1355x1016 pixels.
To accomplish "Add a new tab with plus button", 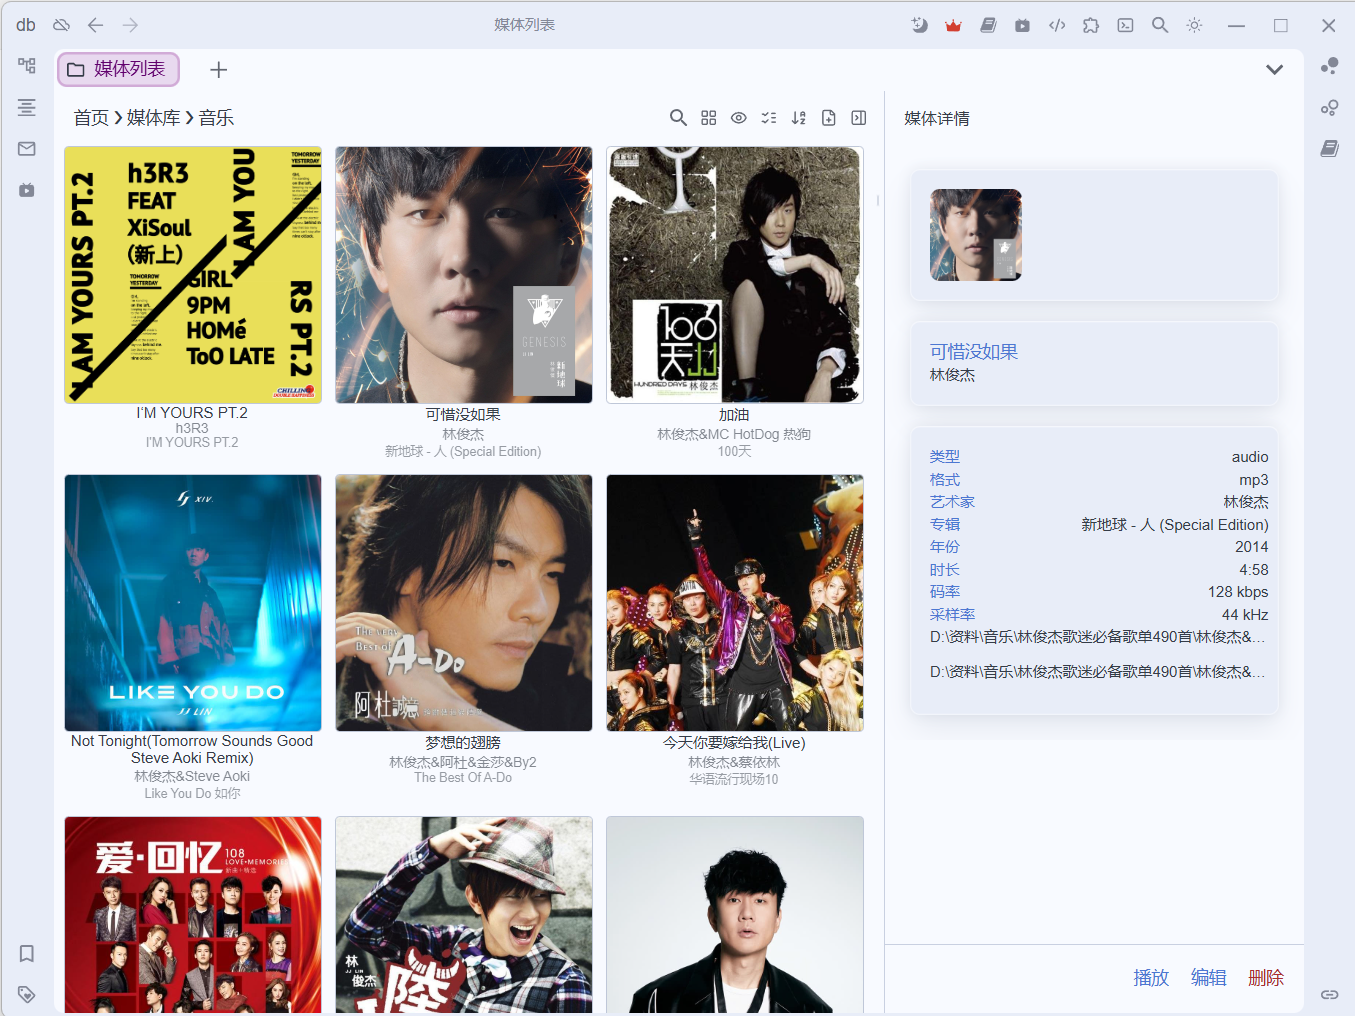I will point(219,70).
